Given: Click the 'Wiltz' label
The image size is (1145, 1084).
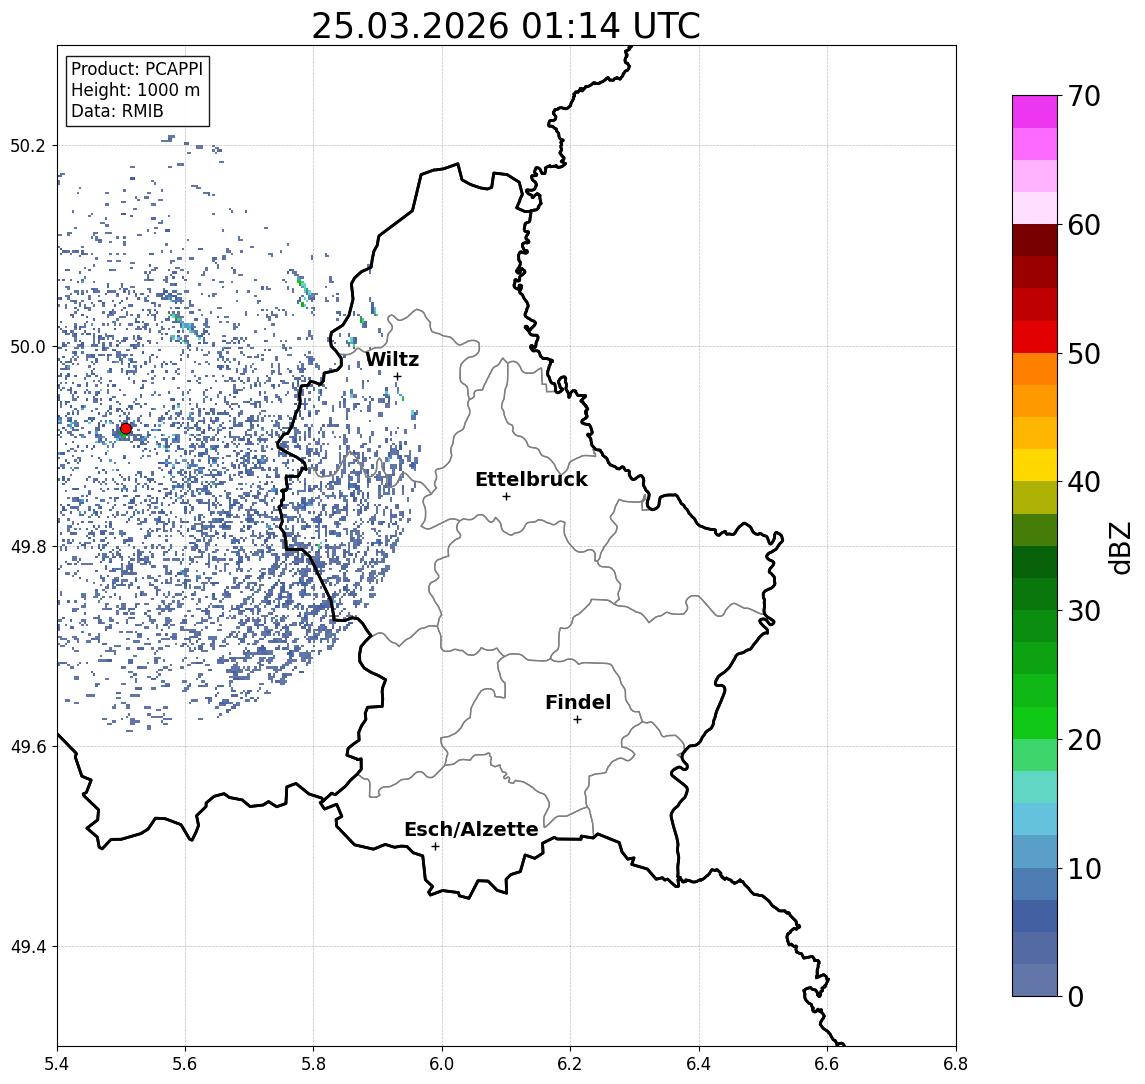Looking at the screenshot, I should (x=392, y=359).
